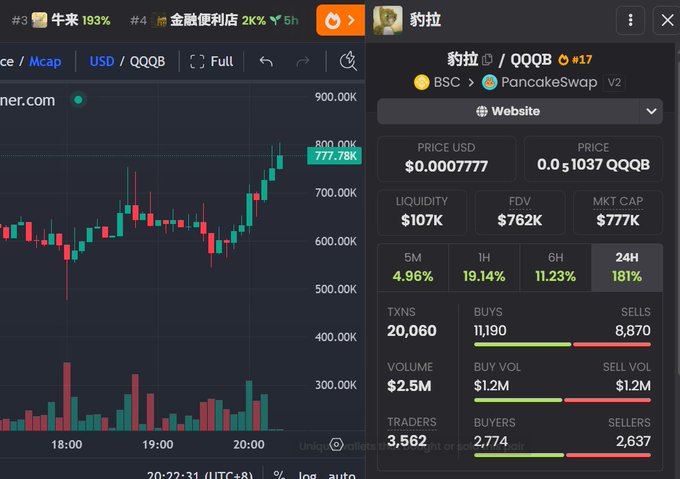The height and width of the screenshot is (479, 680).
Task: Click the V2 version badge
Action: click(x=614, y=82)
